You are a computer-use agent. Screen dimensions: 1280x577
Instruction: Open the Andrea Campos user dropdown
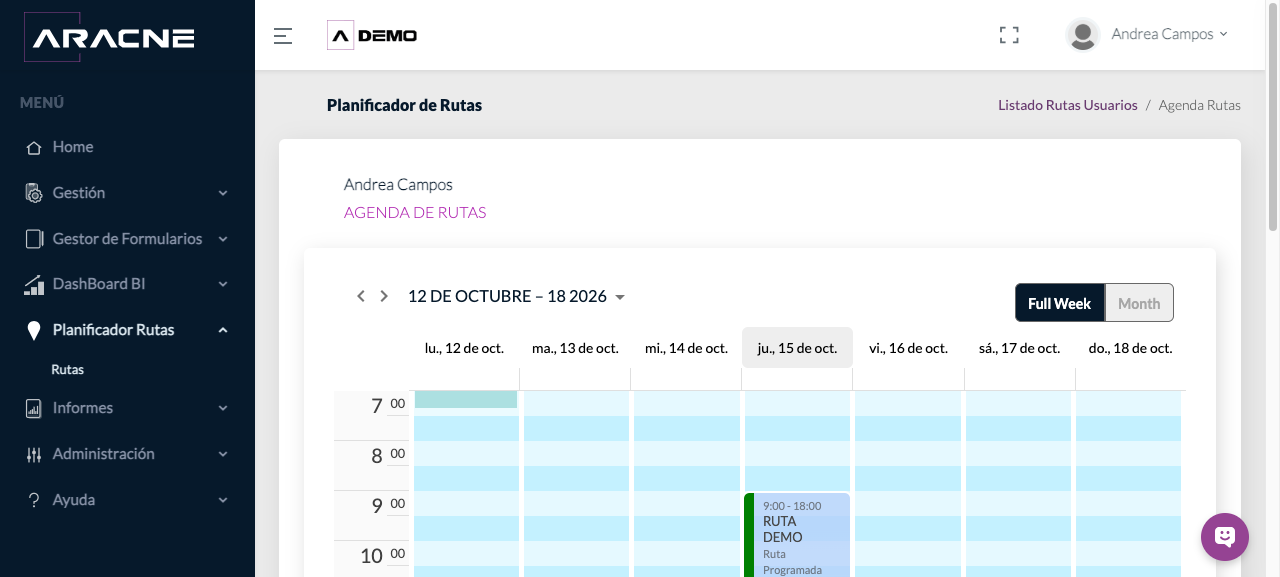pyautogui.click(x=1169, y=34)
